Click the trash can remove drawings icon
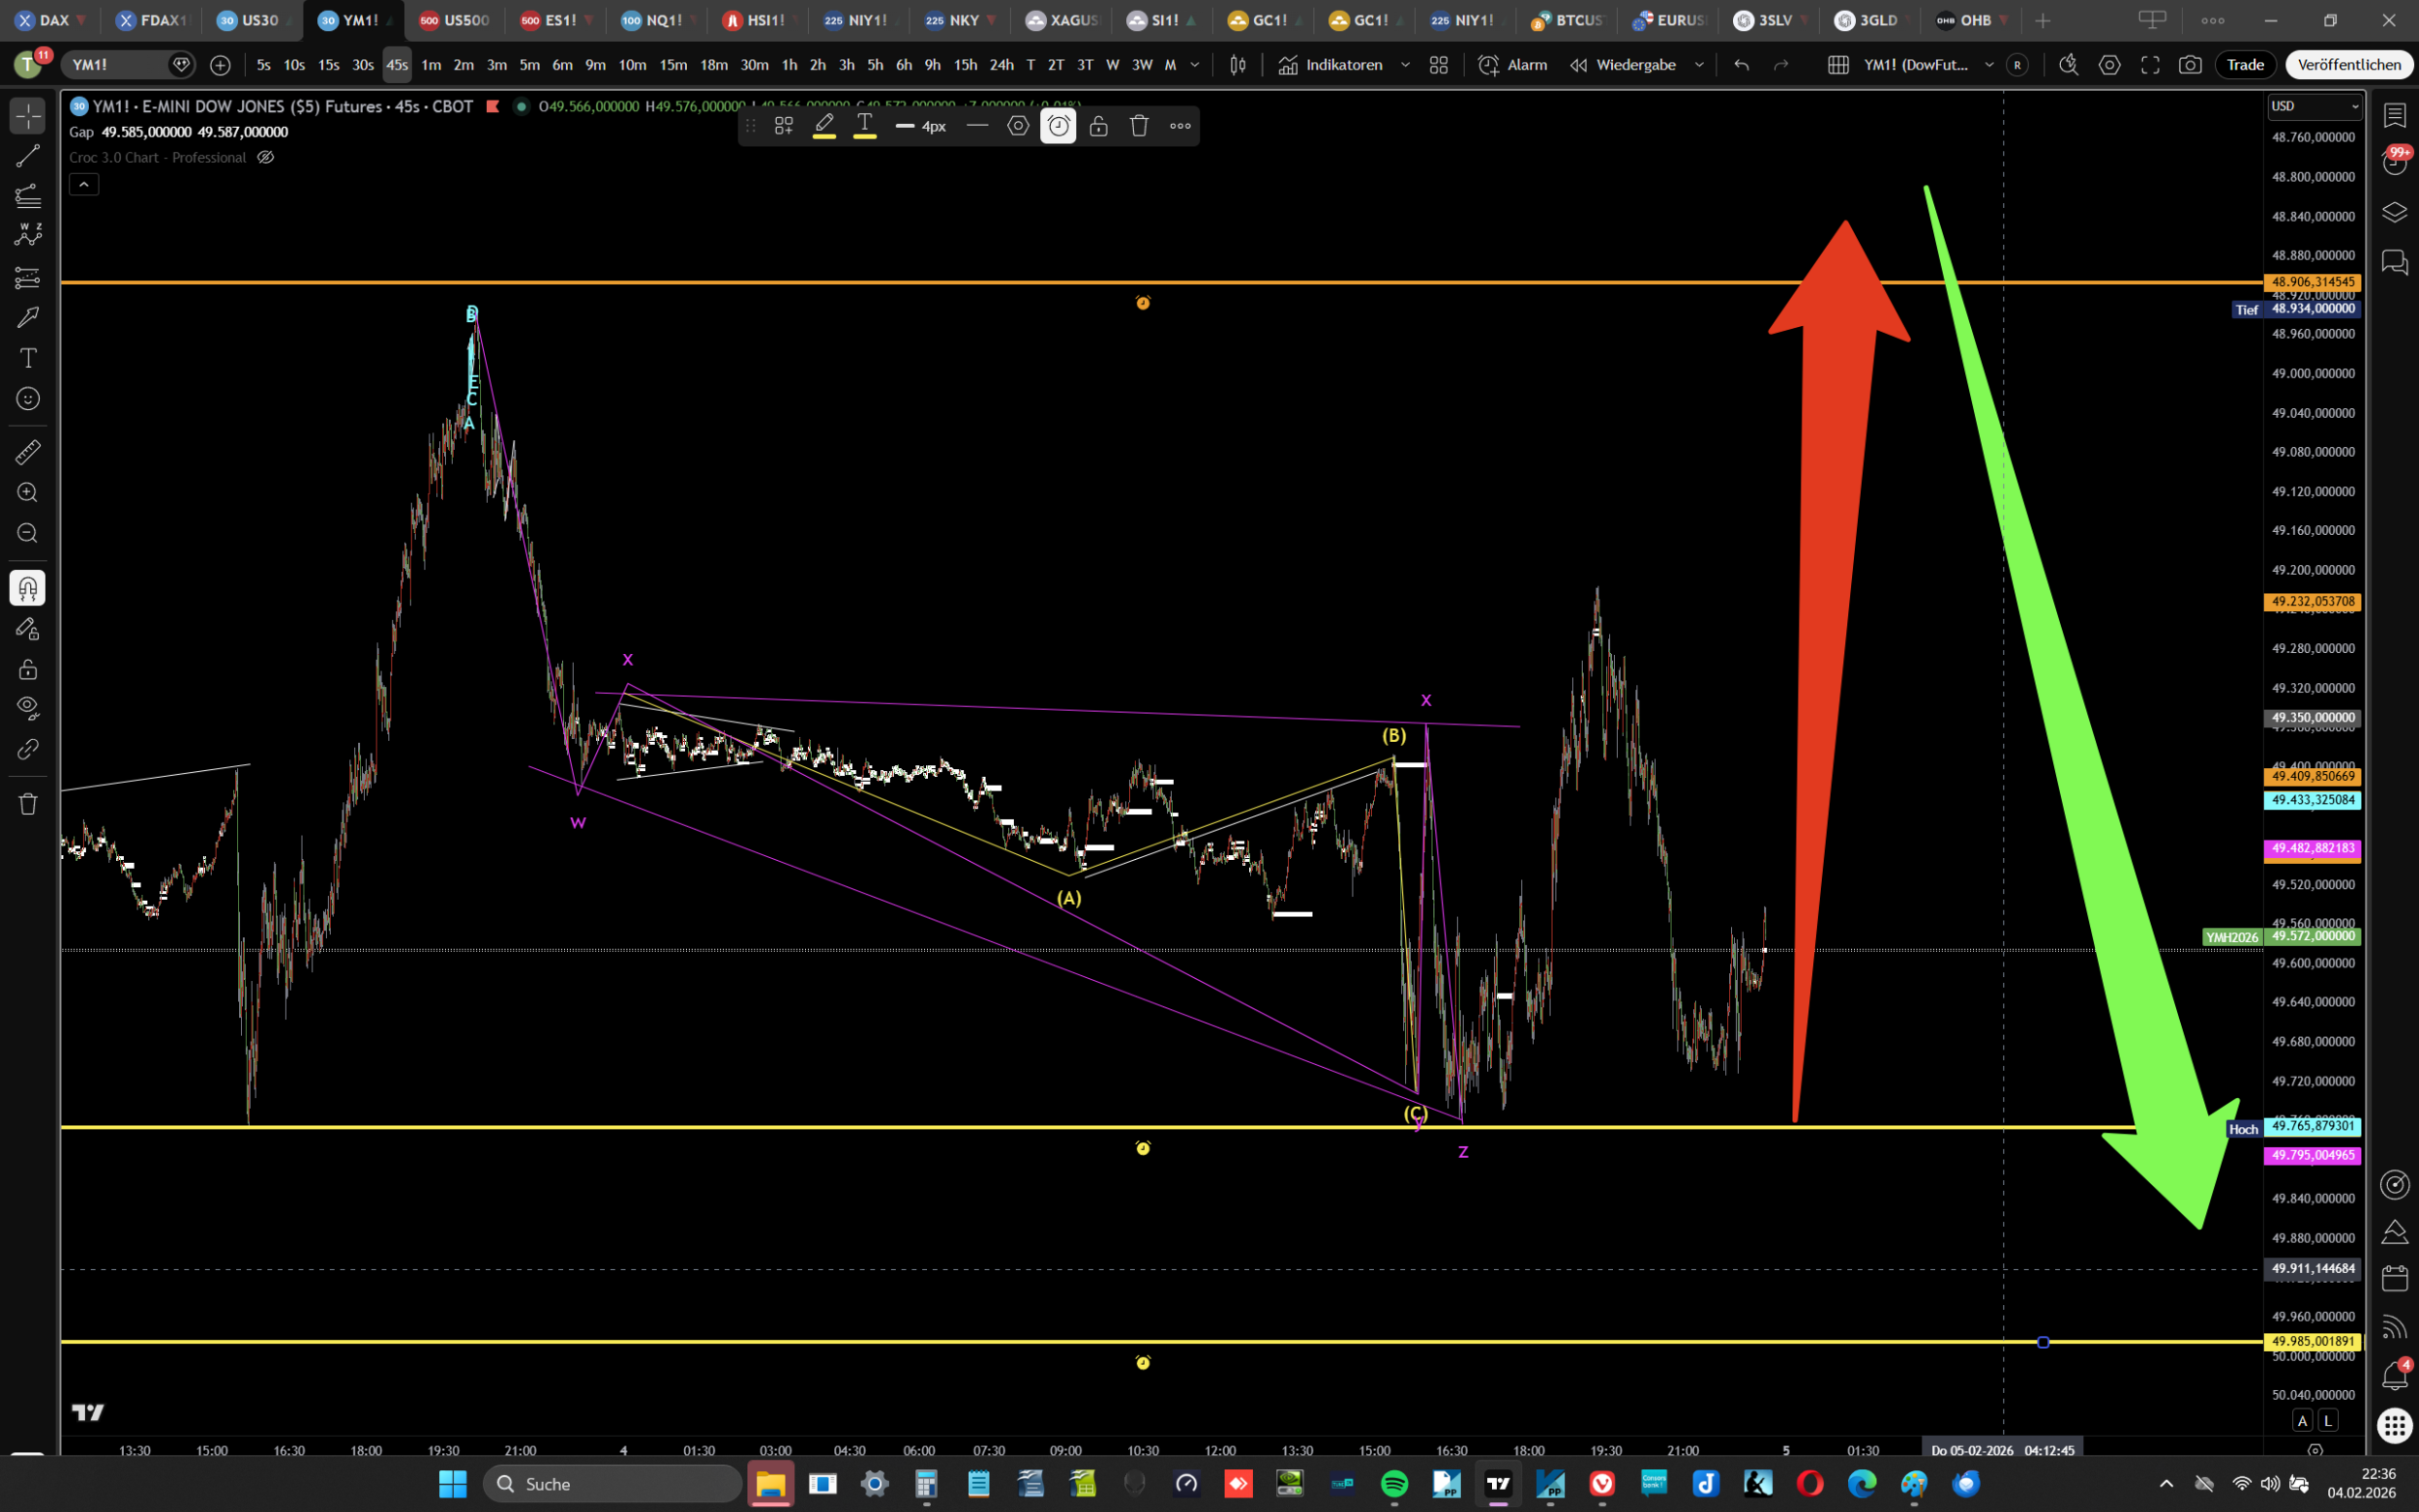2419x1512 pixels. tap(27, 804)
